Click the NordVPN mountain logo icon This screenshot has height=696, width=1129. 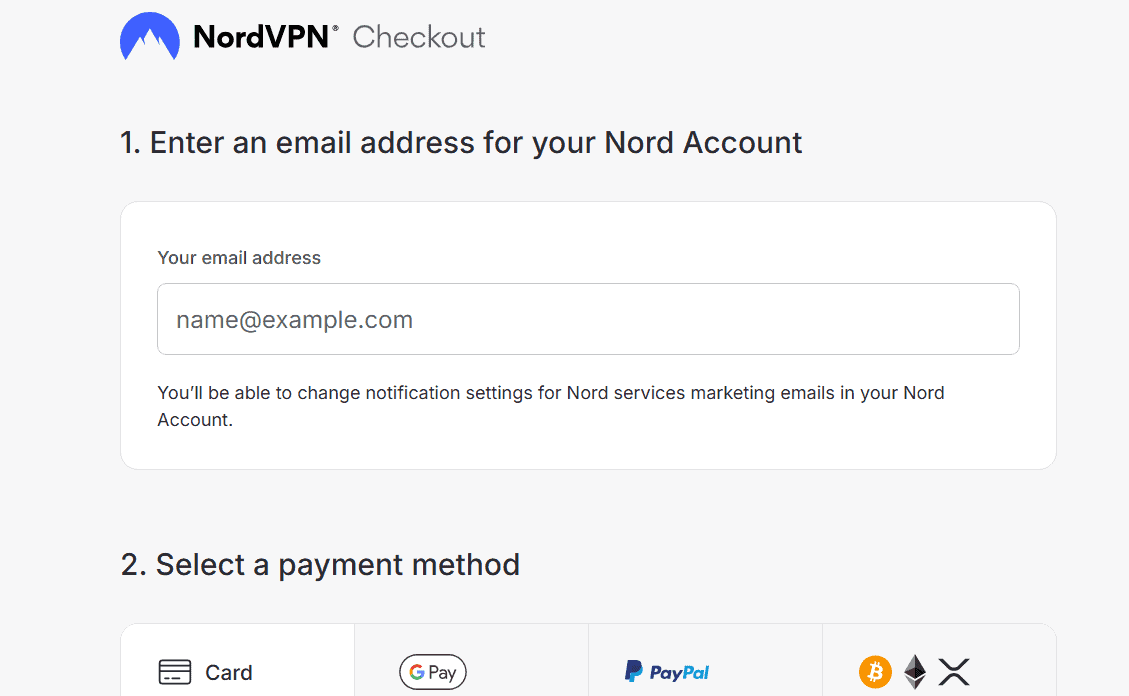(149, 37)
